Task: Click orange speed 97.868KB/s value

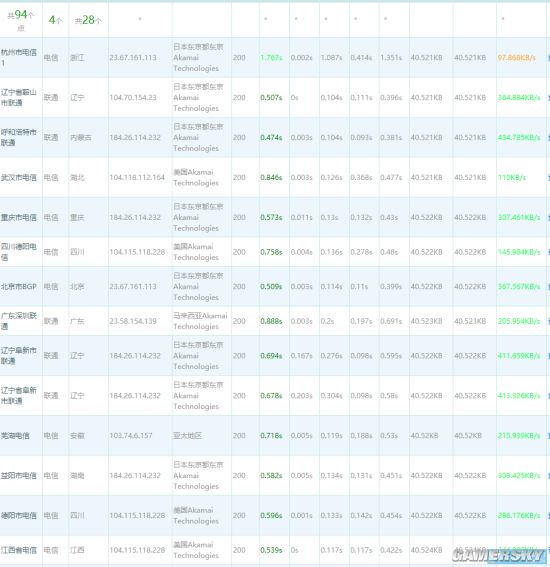Action: pos(517,57)
